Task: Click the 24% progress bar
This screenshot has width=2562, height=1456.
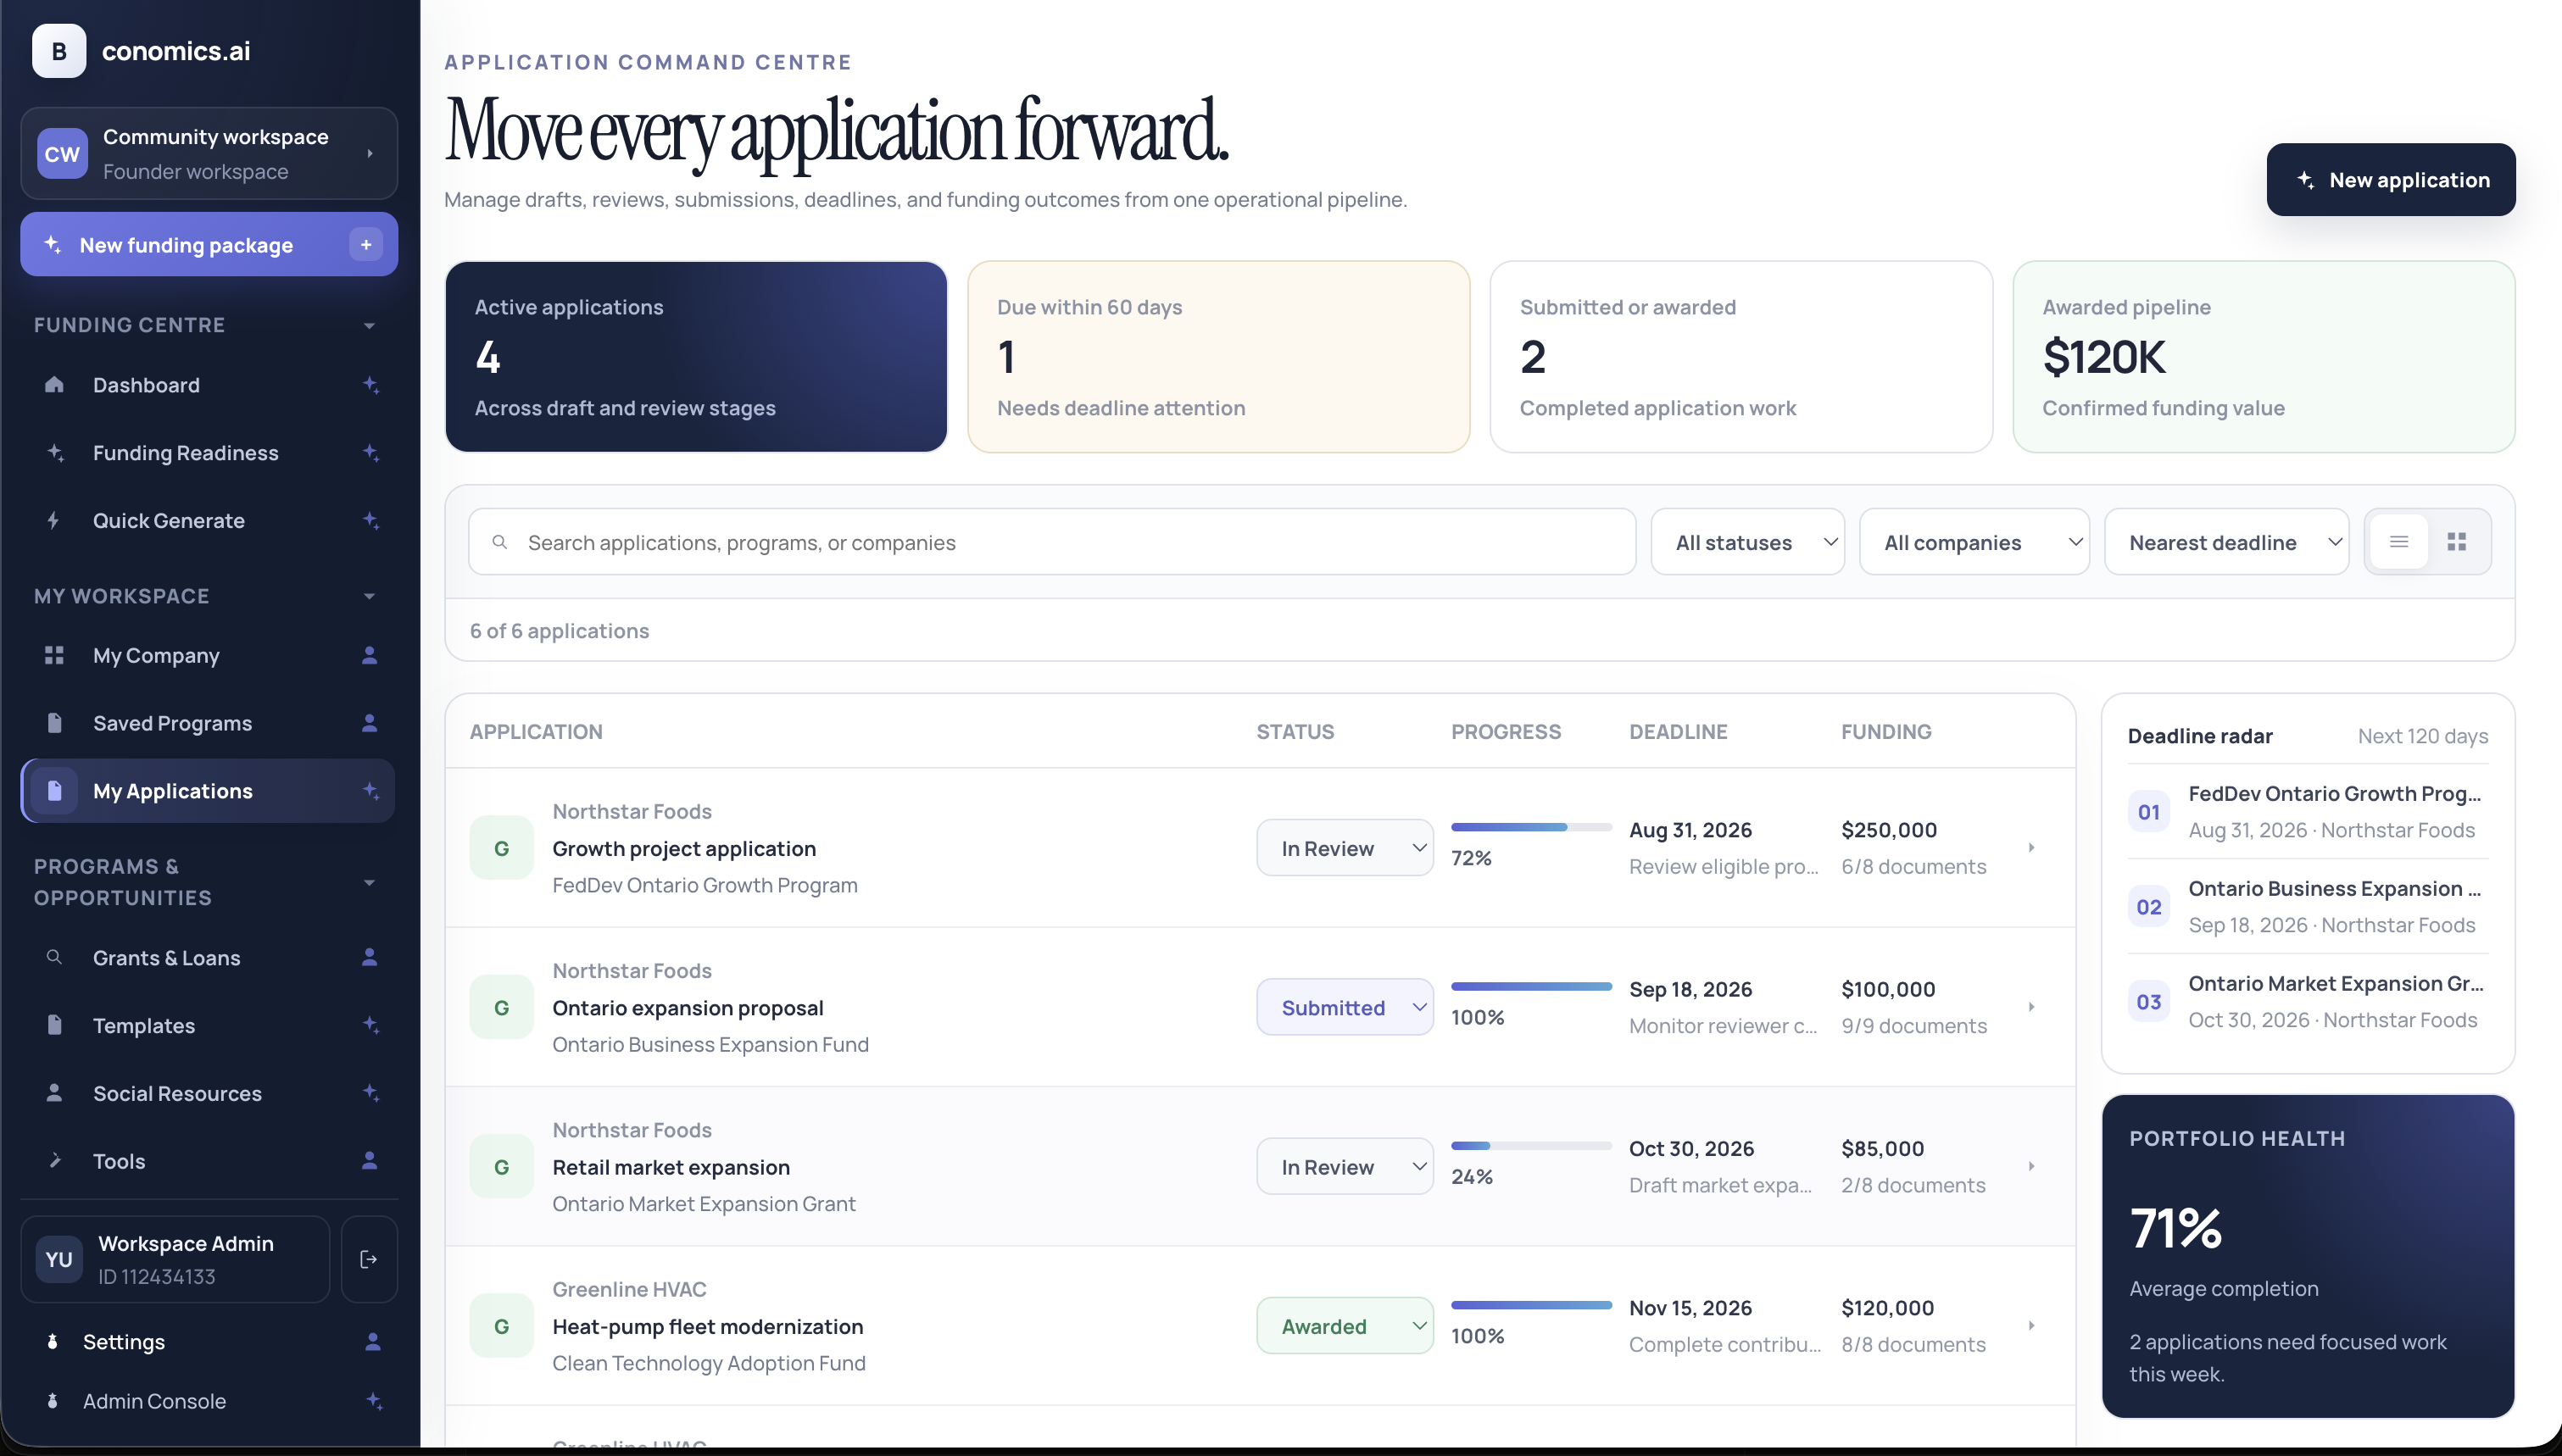Action: pyautogui.click(x=1531, y=1146)
